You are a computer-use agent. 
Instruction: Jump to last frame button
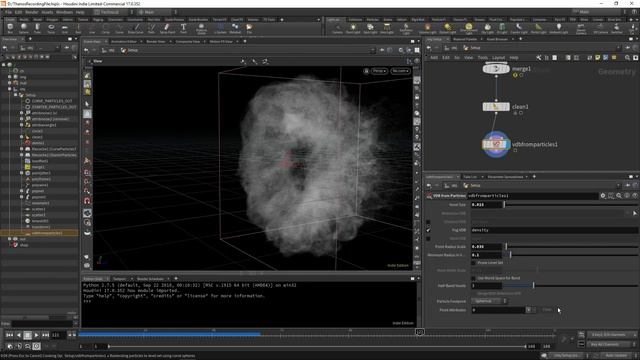click(x=45, y=335)
